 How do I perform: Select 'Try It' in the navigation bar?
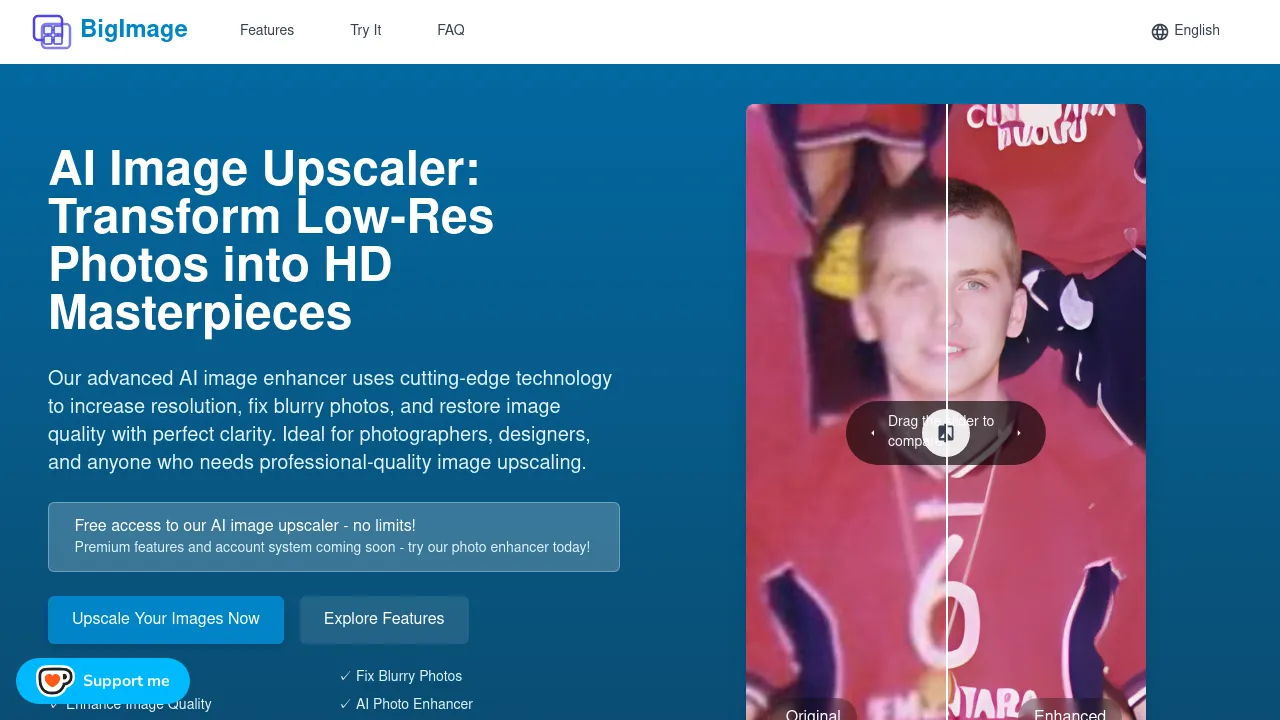click(365, 30)
